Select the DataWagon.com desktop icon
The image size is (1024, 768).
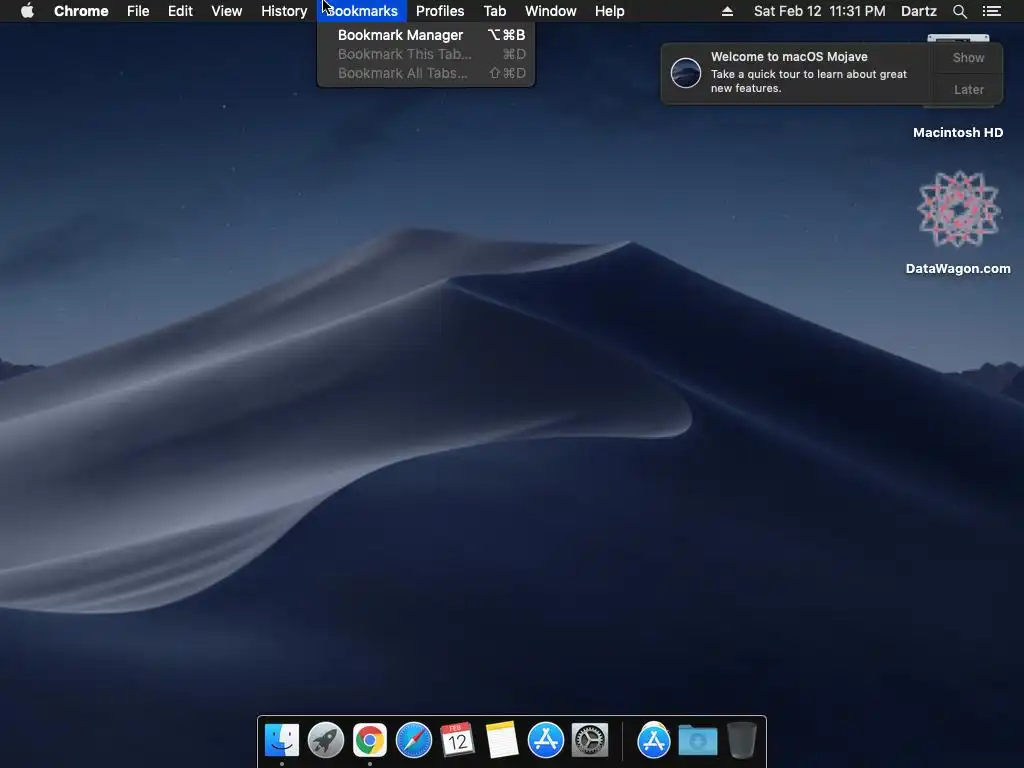pyautogui.click(x=958, y=210)
